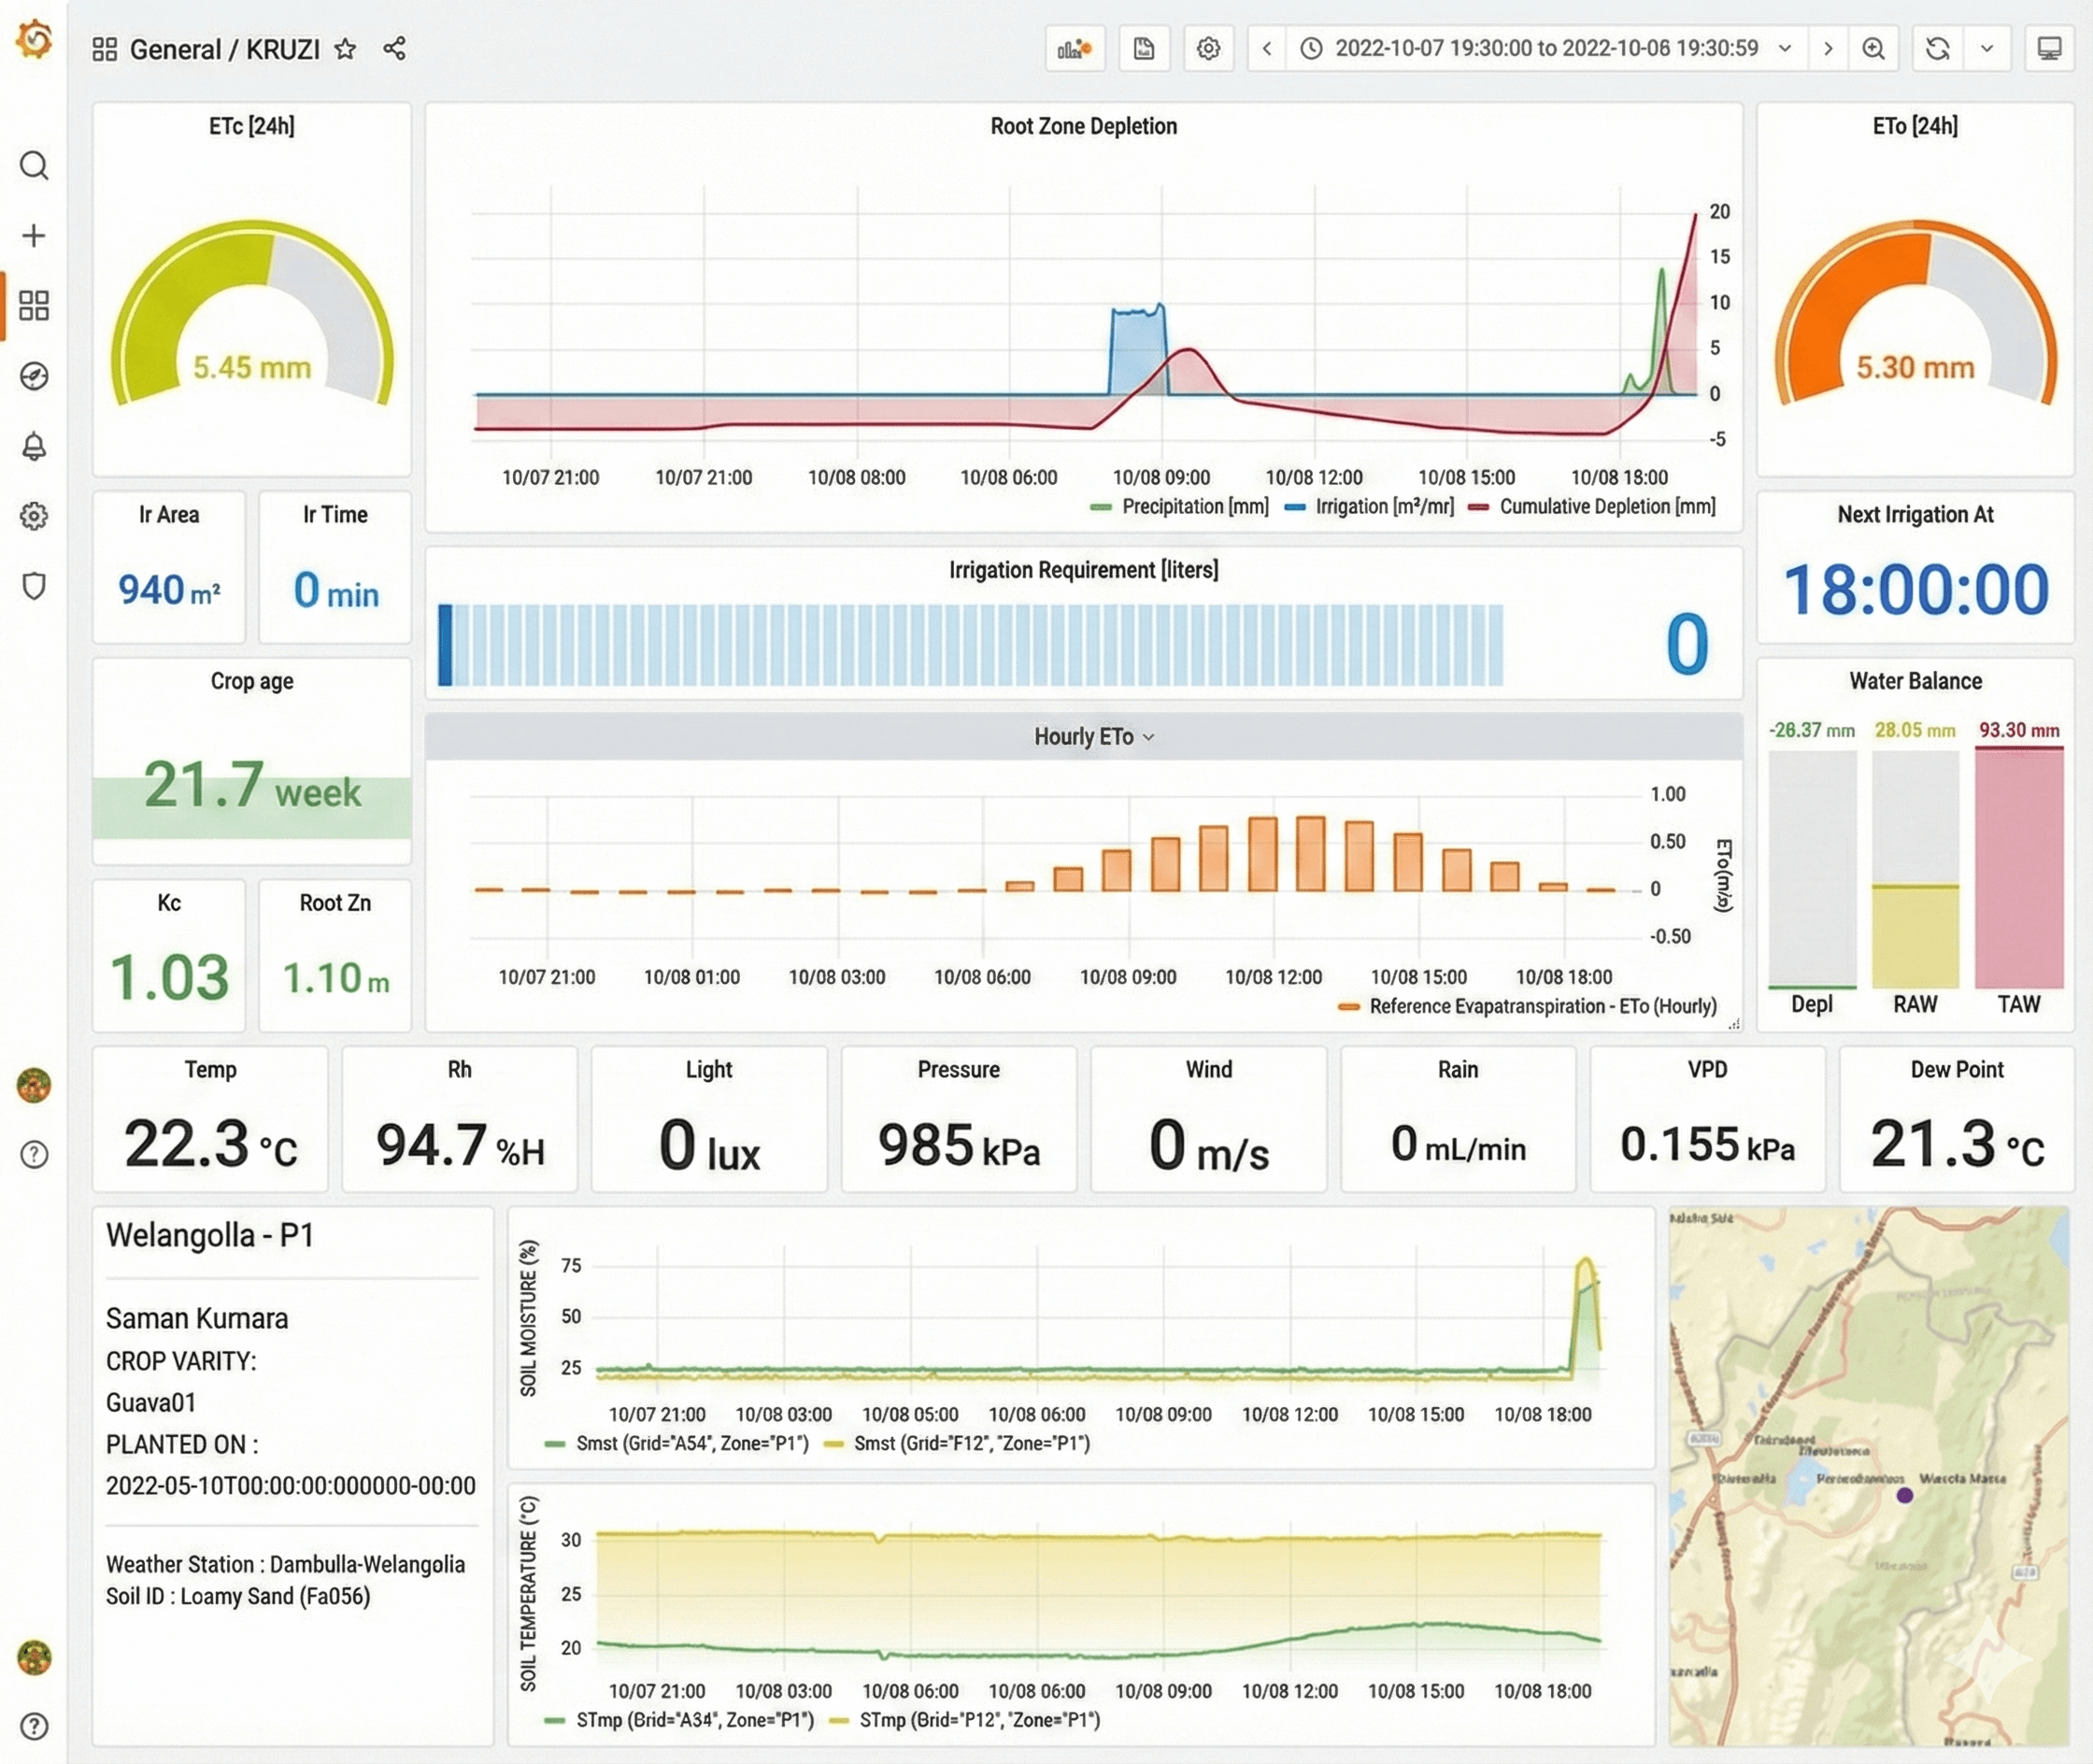Viewport: 2093px width, 1764px height.
Task: Zoom out the time range with magnifier button
Action: (1874, 48)
